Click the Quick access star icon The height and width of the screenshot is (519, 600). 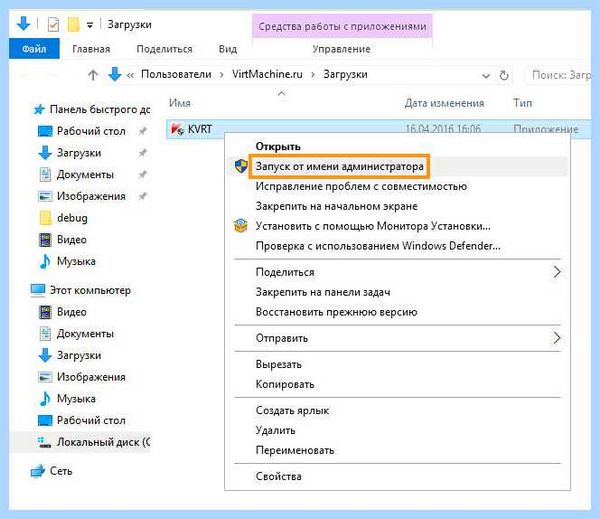pos(39,109)
